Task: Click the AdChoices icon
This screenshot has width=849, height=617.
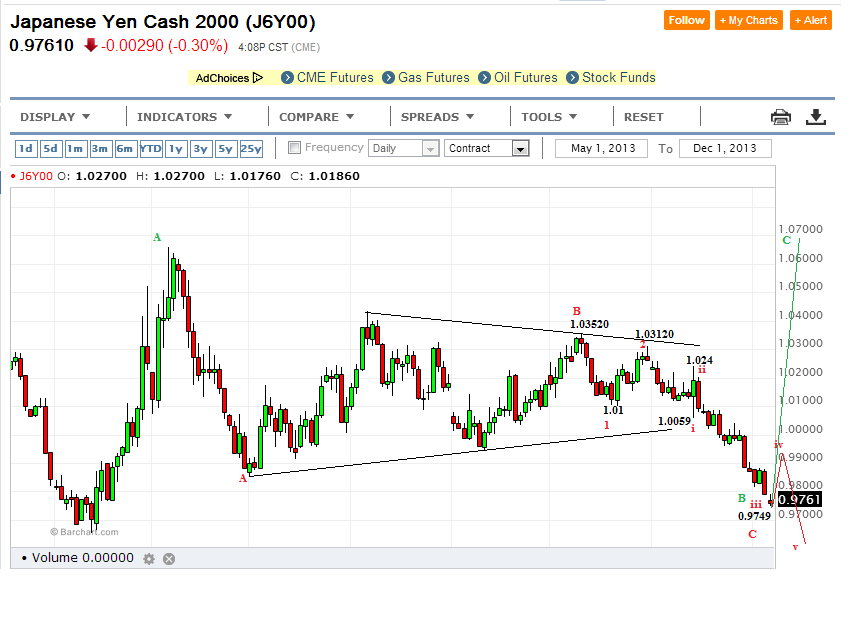Action: (257, 77)
